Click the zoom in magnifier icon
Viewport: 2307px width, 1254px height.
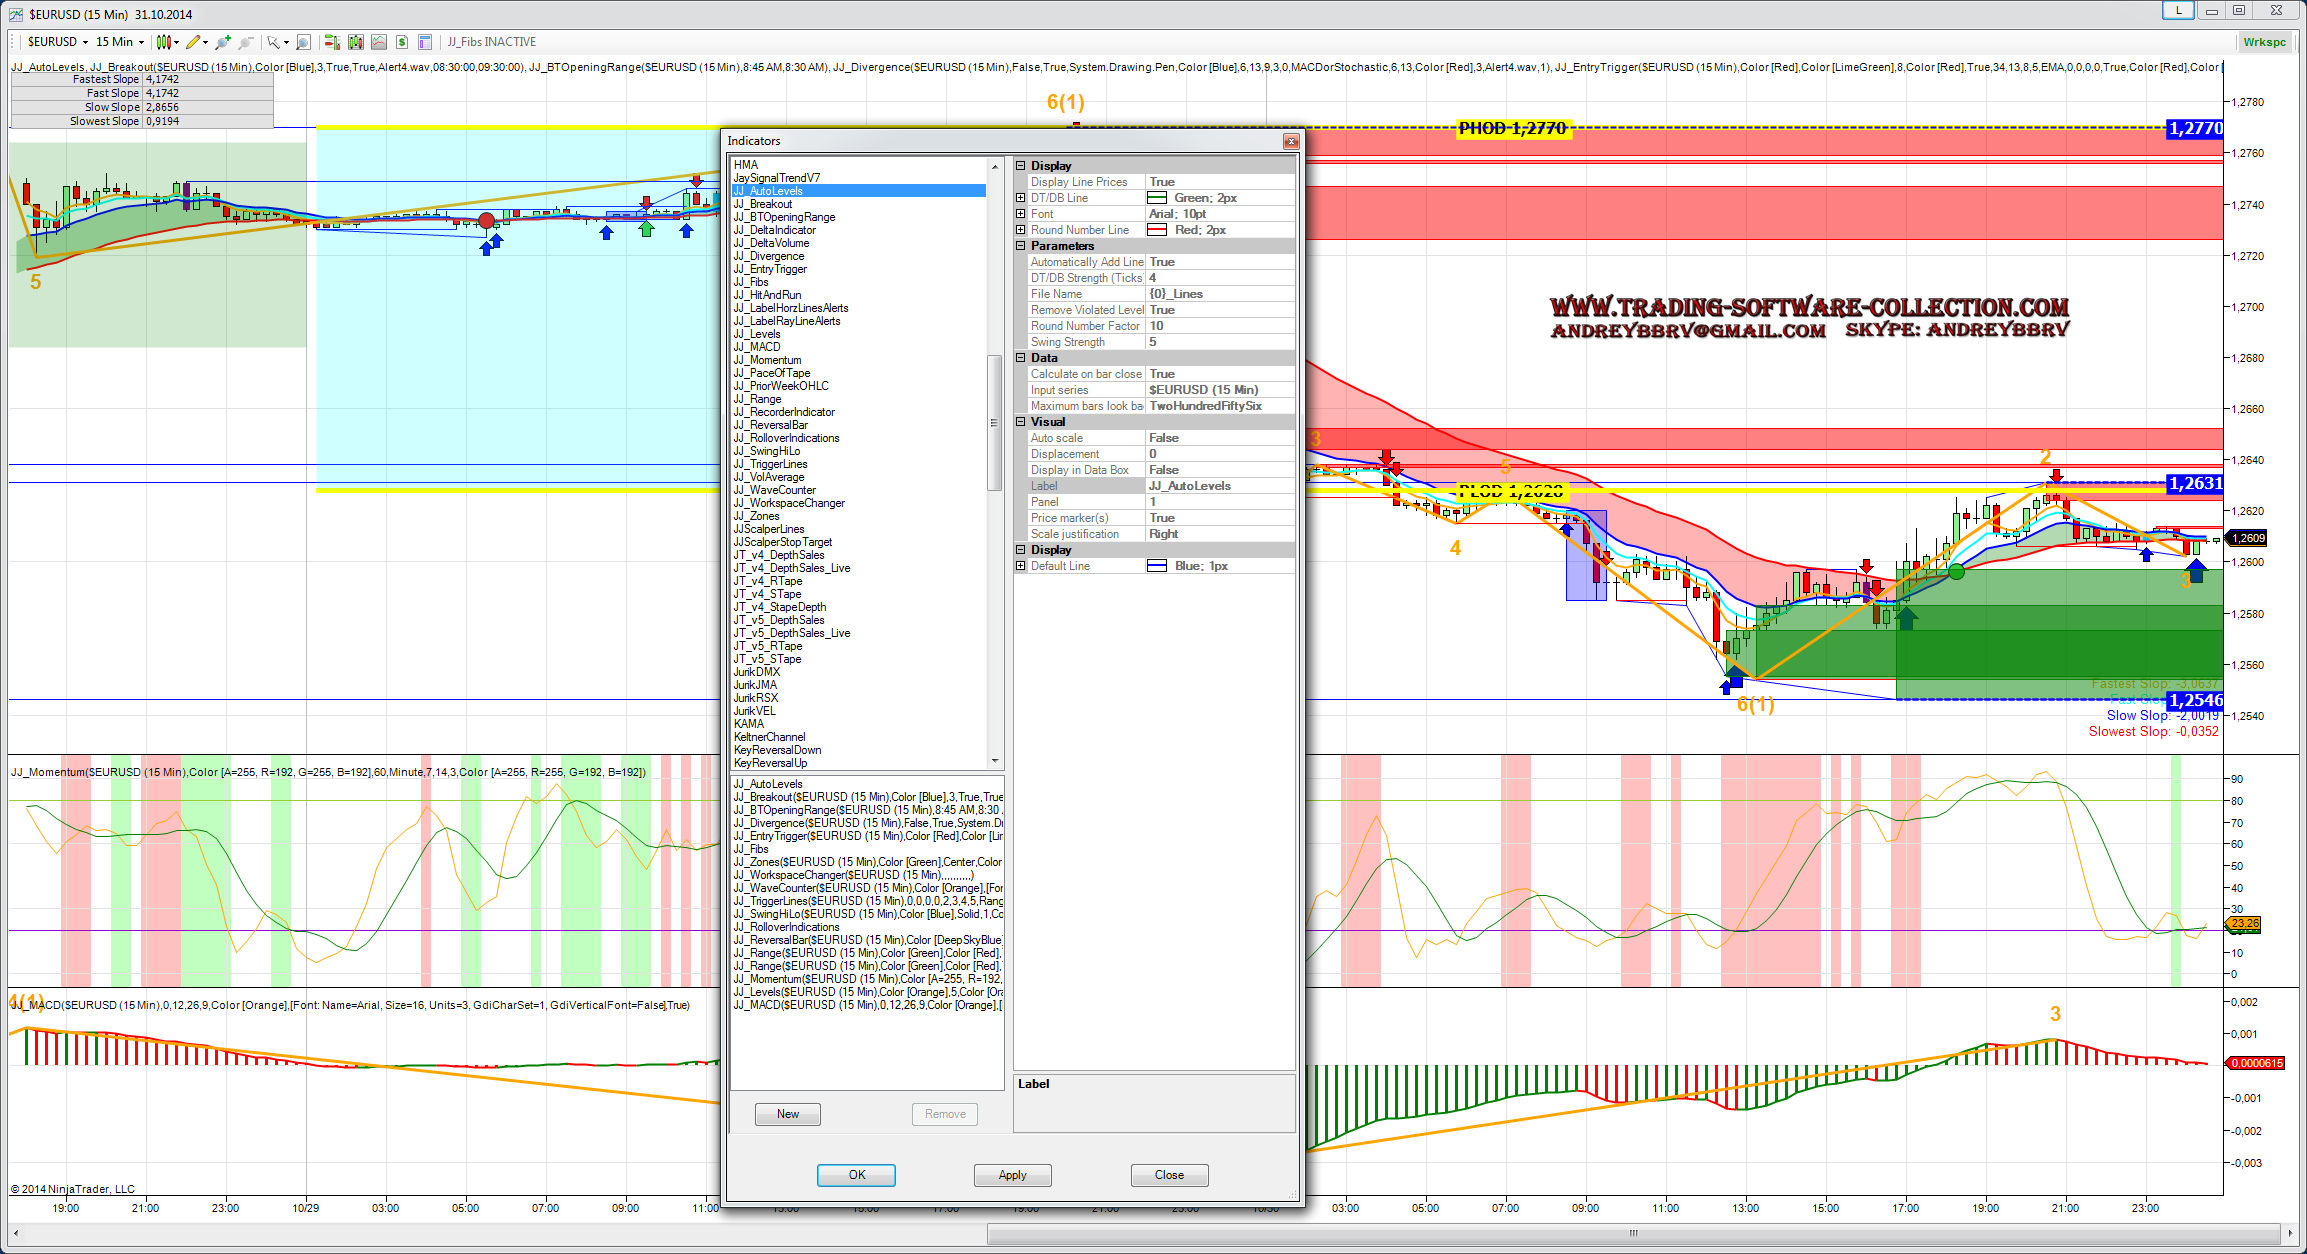click(x=223, y=42)
